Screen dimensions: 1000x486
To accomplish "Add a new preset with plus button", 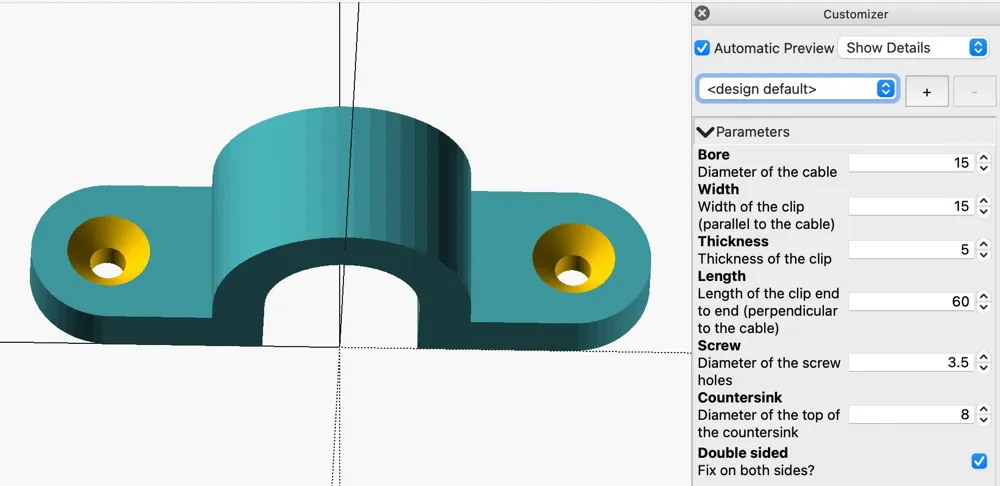I will (927, 92).
